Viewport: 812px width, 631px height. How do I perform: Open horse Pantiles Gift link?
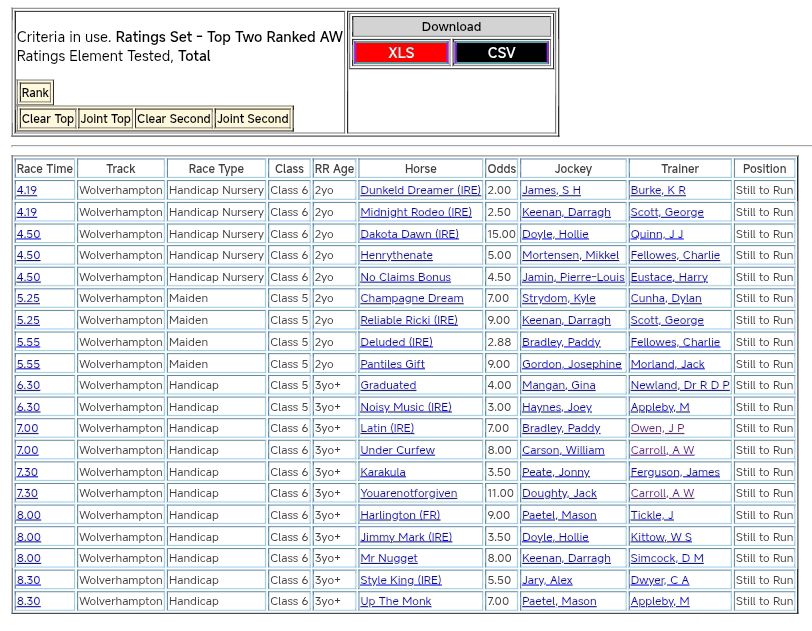coord(392,364)
